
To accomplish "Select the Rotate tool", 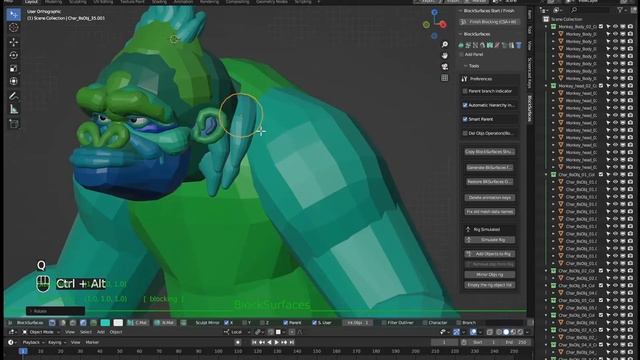I will click(x=13, y=55).
